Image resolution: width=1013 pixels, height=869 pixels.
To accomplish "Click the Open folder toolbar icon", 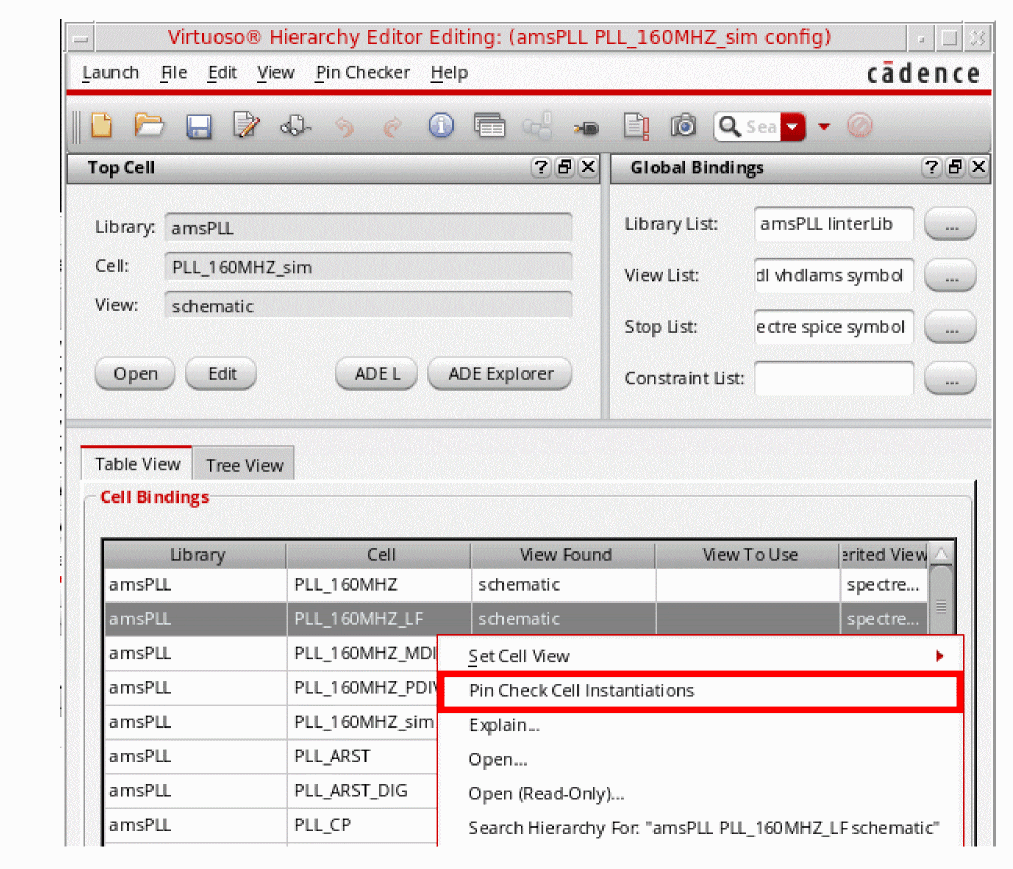I will pos(149,126).
